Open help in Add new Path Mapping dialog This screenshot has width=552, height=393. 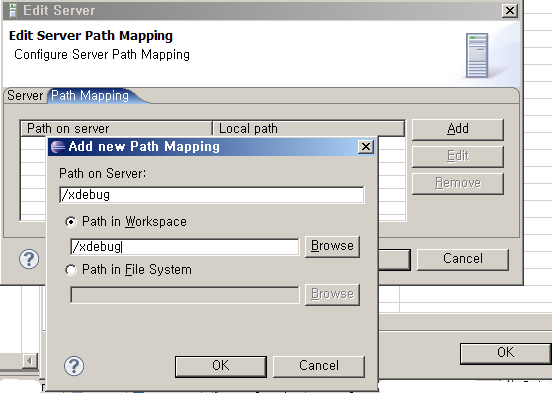(74, 366)
